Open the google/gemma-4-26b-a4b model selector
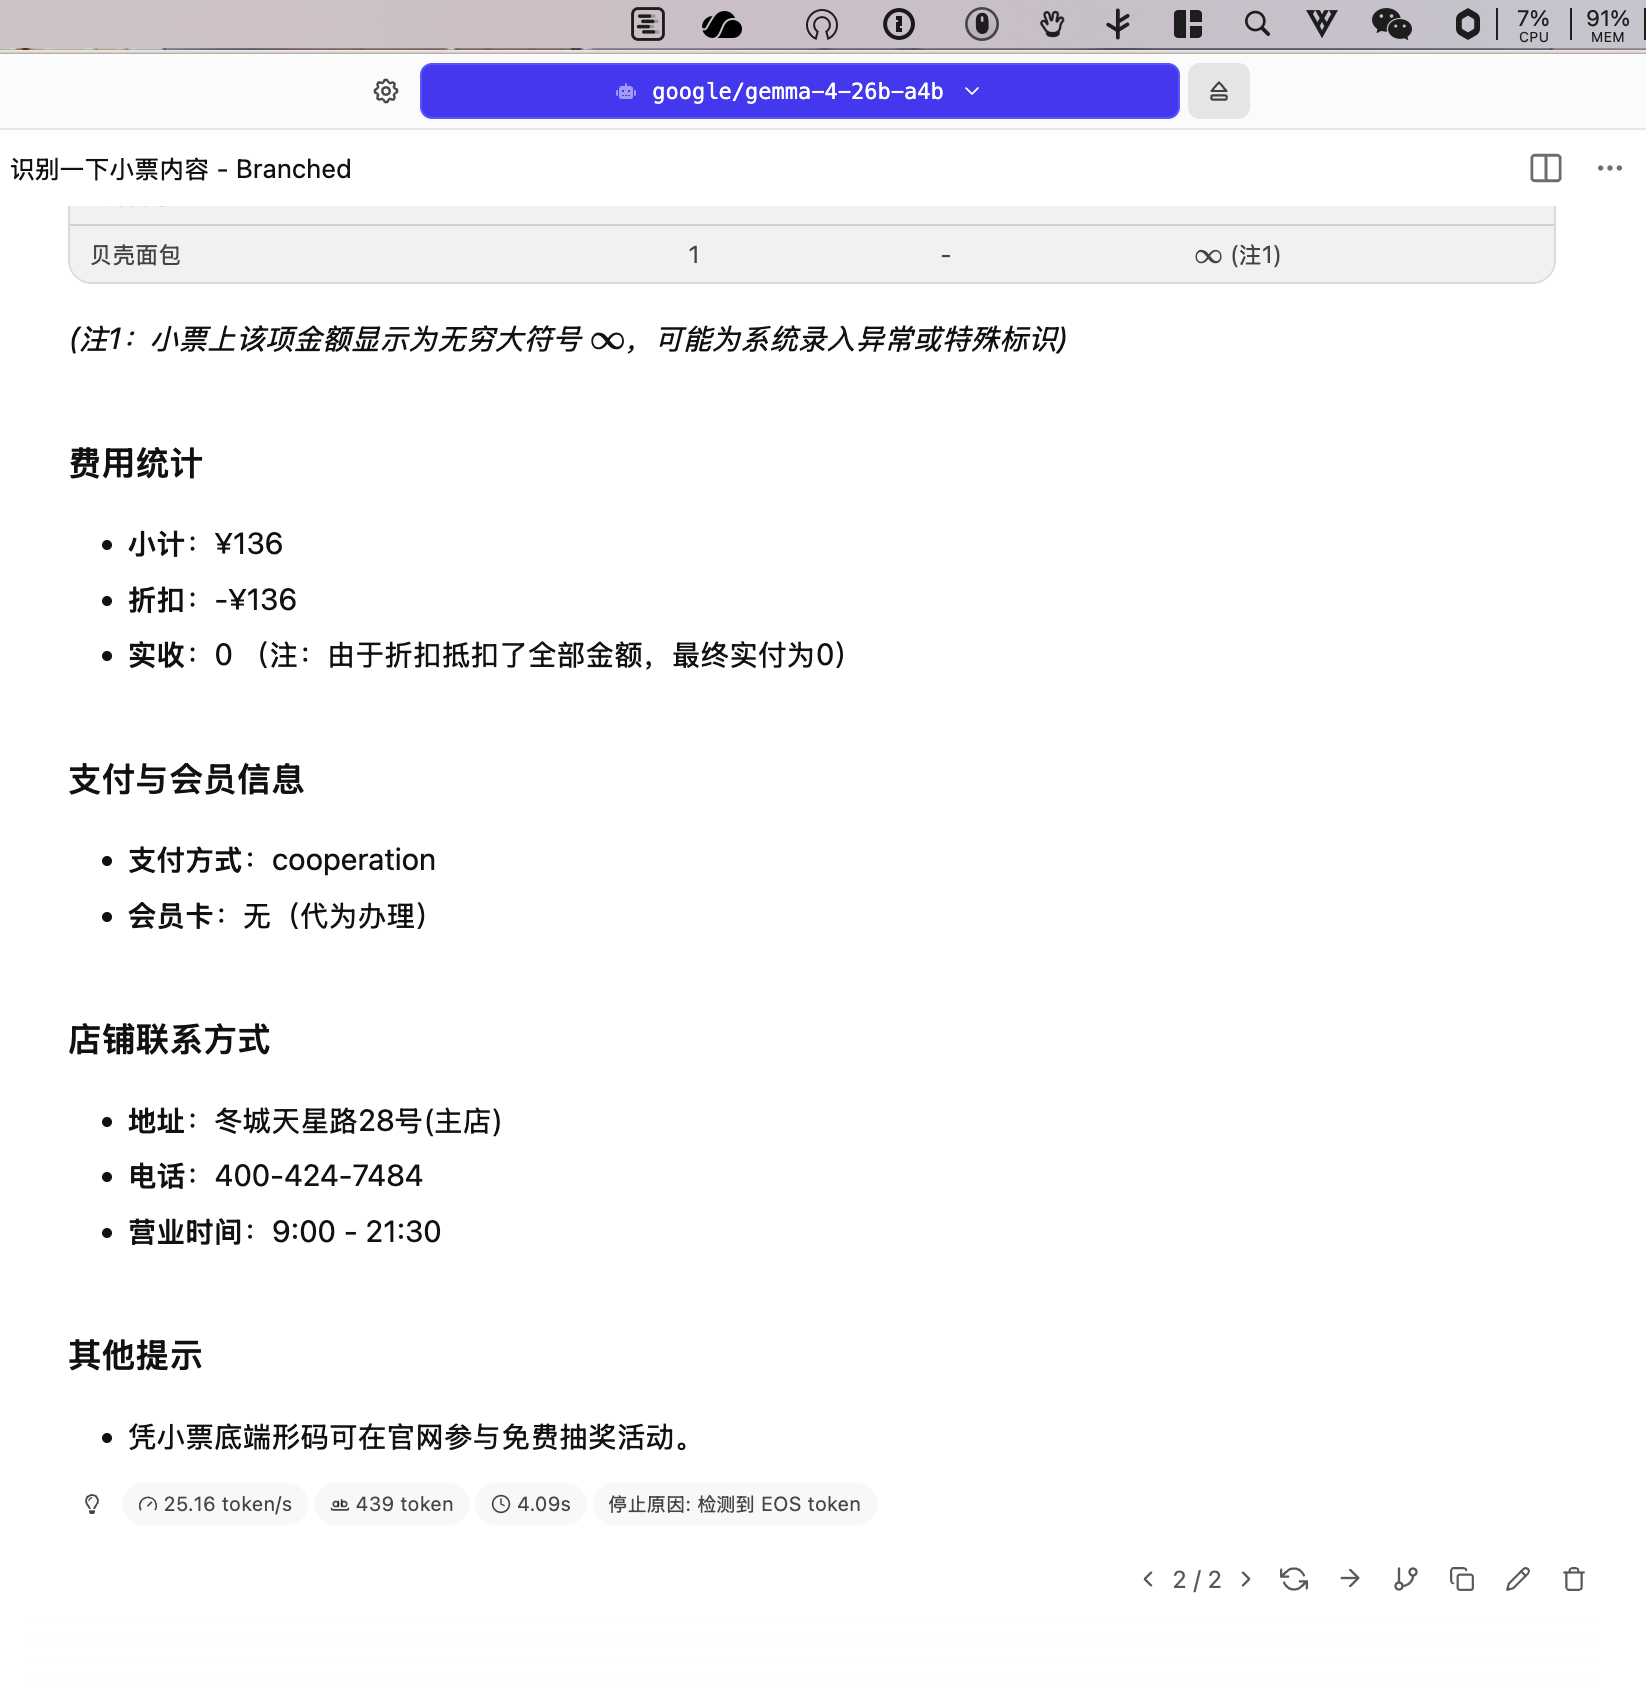Screen dimensions: 1646x1690 tap(799, 91)
